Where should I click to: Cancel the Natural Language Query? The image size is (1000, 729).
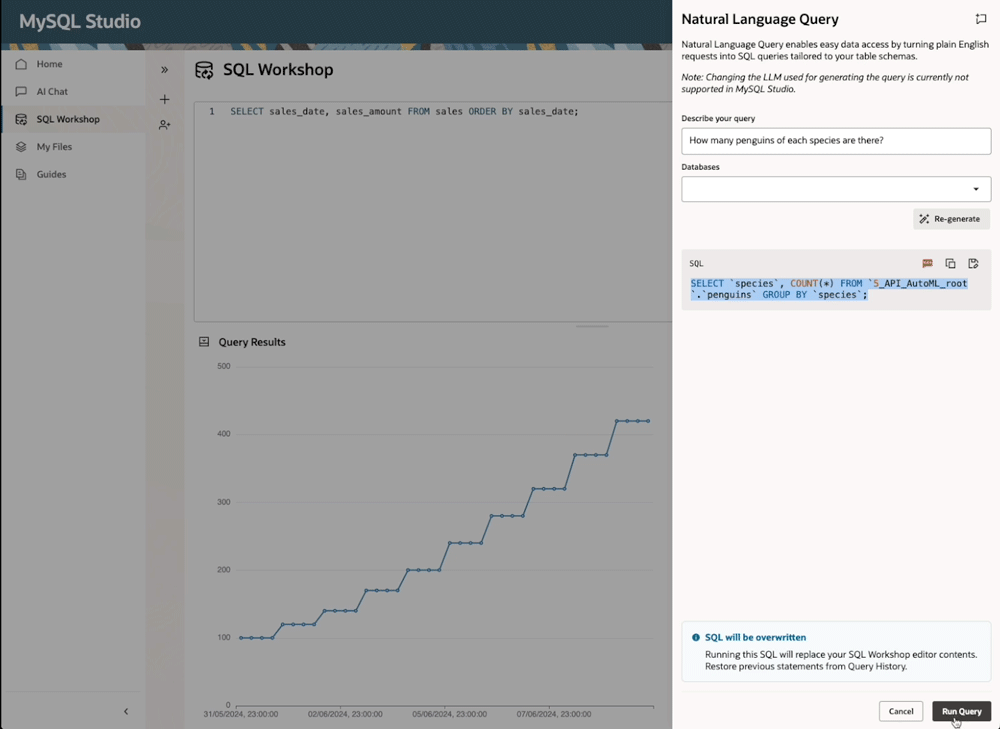[x=900, y=711]
